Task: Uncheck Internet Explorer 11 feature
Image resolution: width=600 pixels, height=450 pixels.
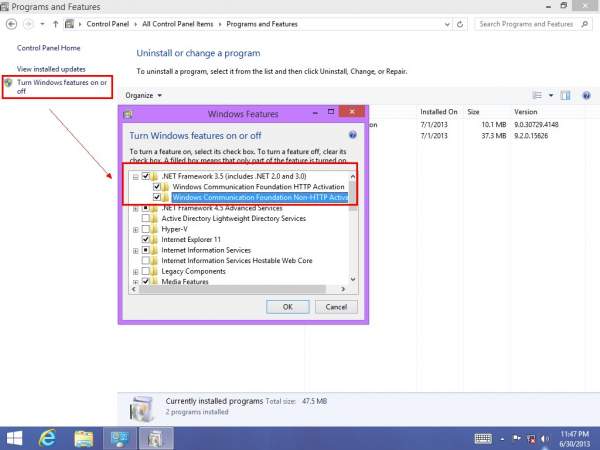Action: tap(145, 240)
